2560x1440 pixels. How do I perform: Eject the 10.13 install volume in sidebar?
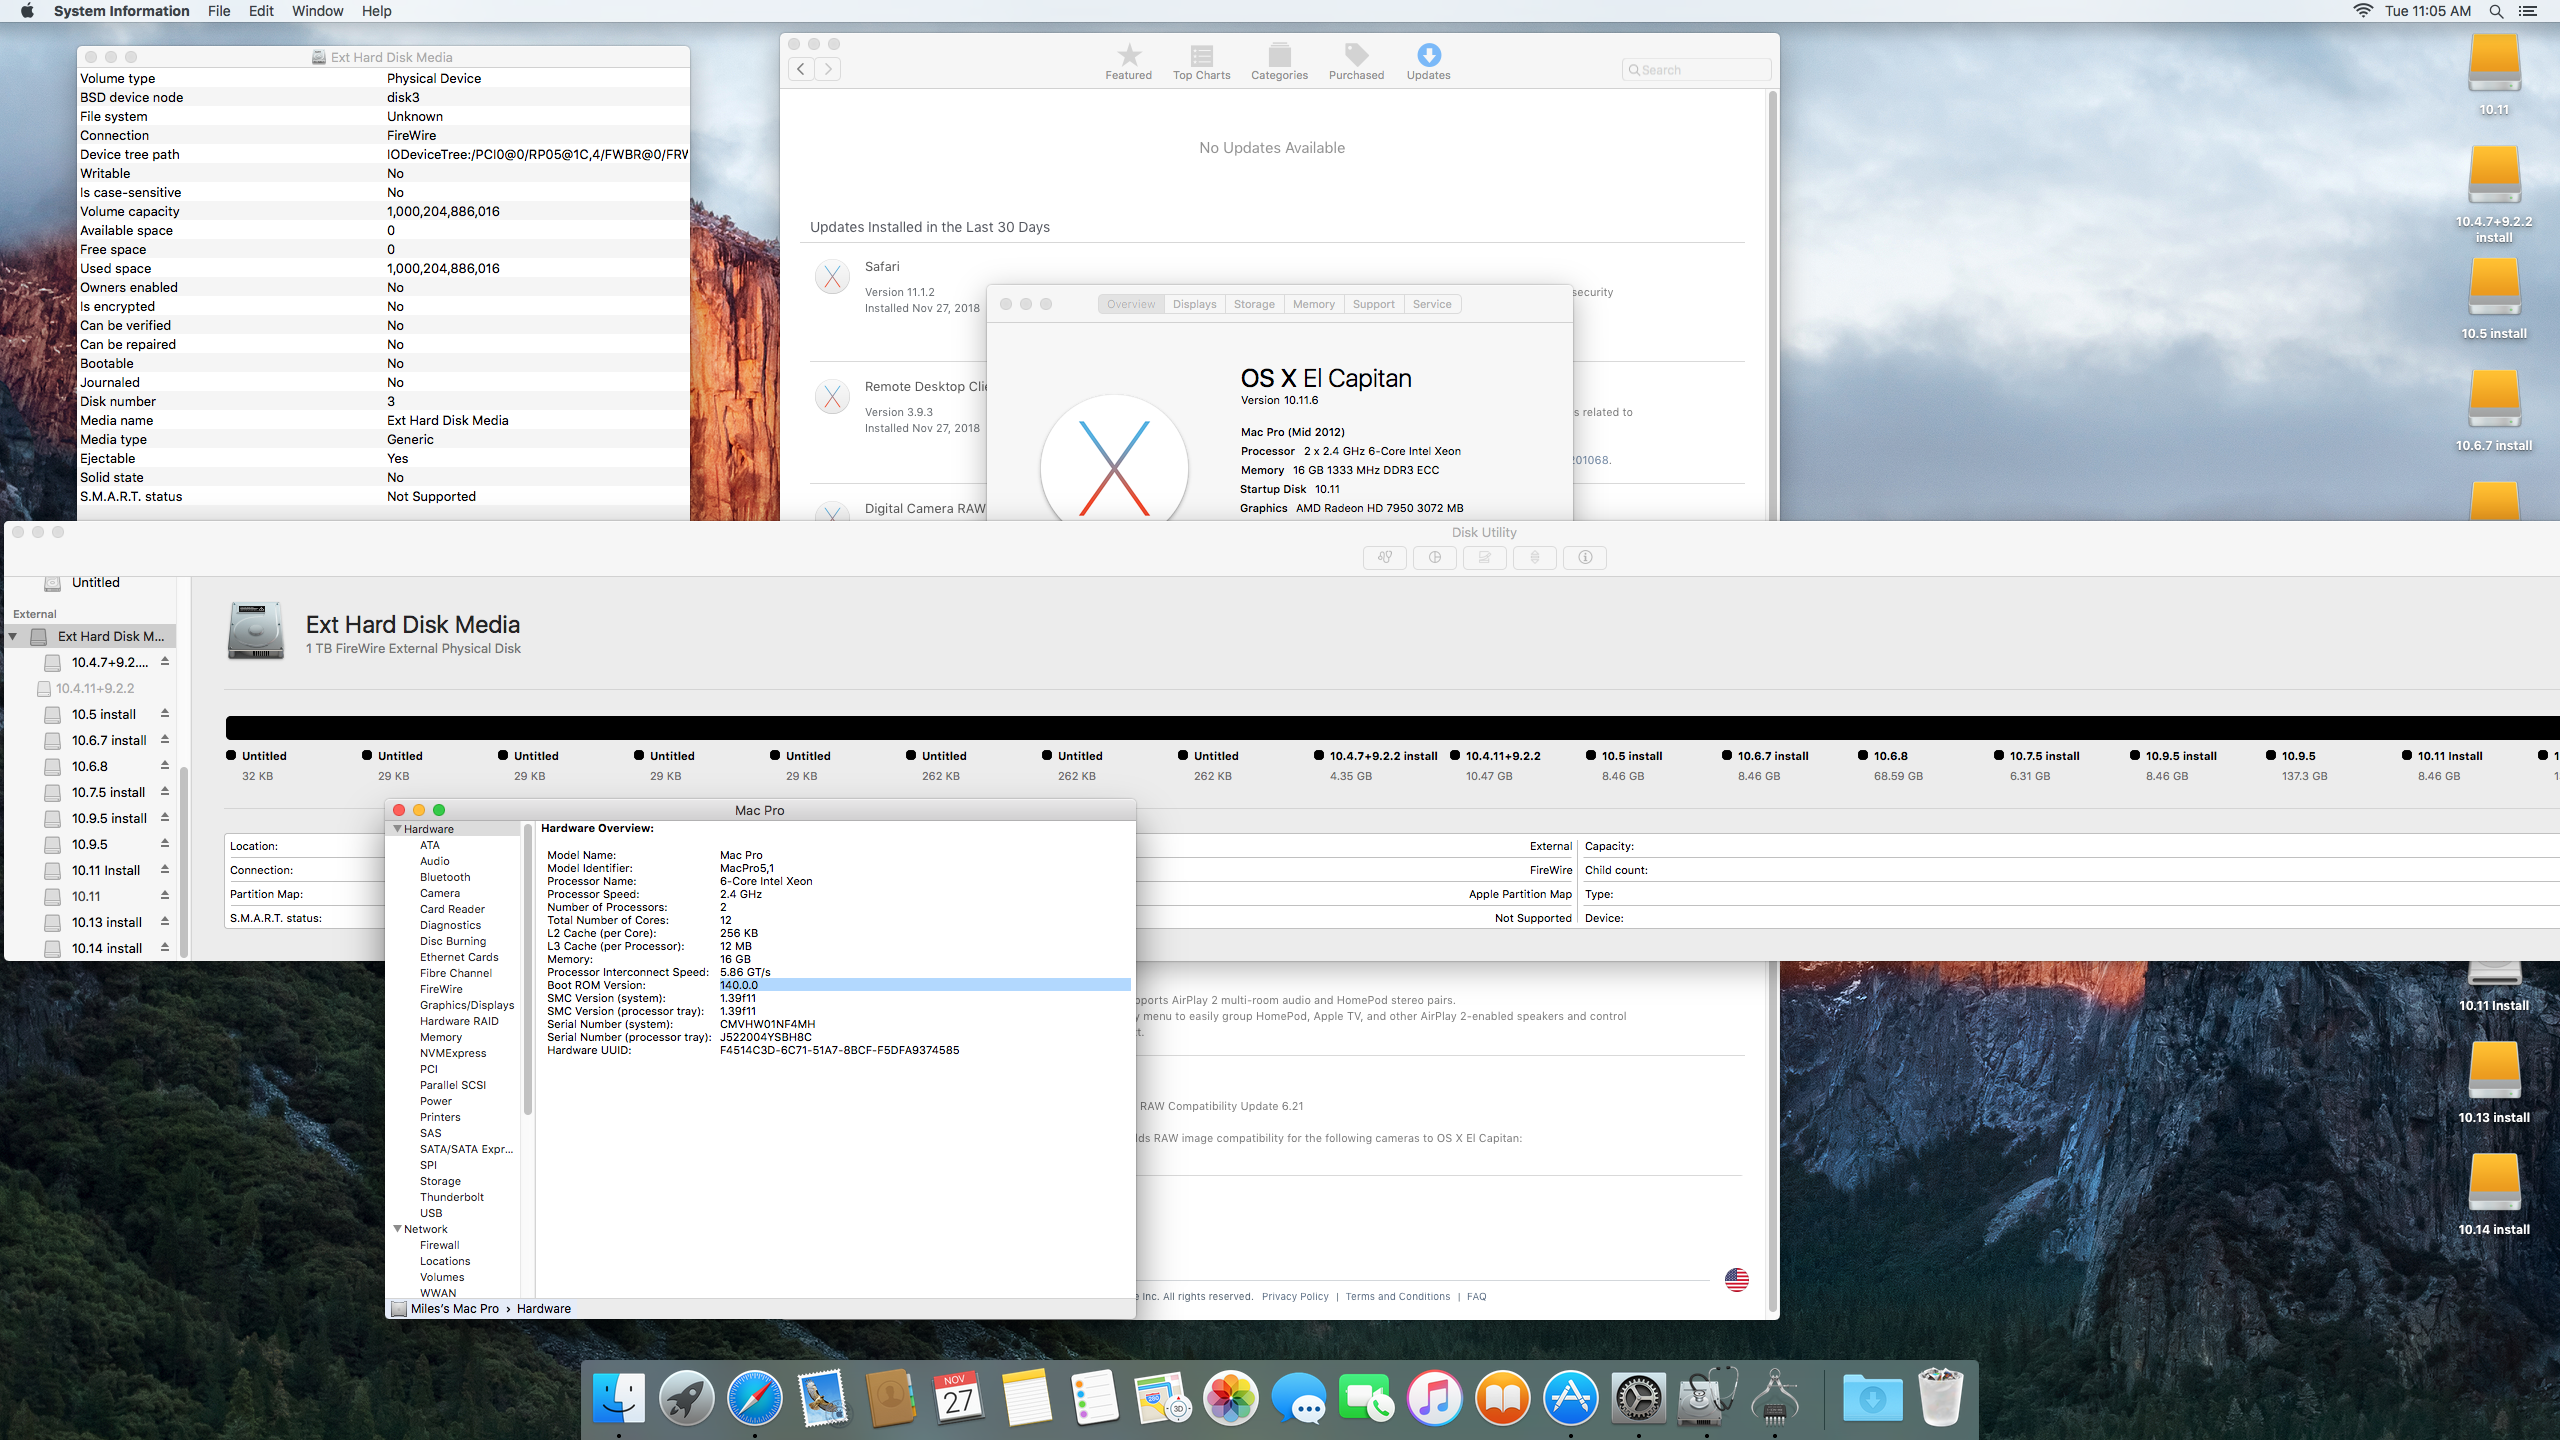click(x=165, y=922)
